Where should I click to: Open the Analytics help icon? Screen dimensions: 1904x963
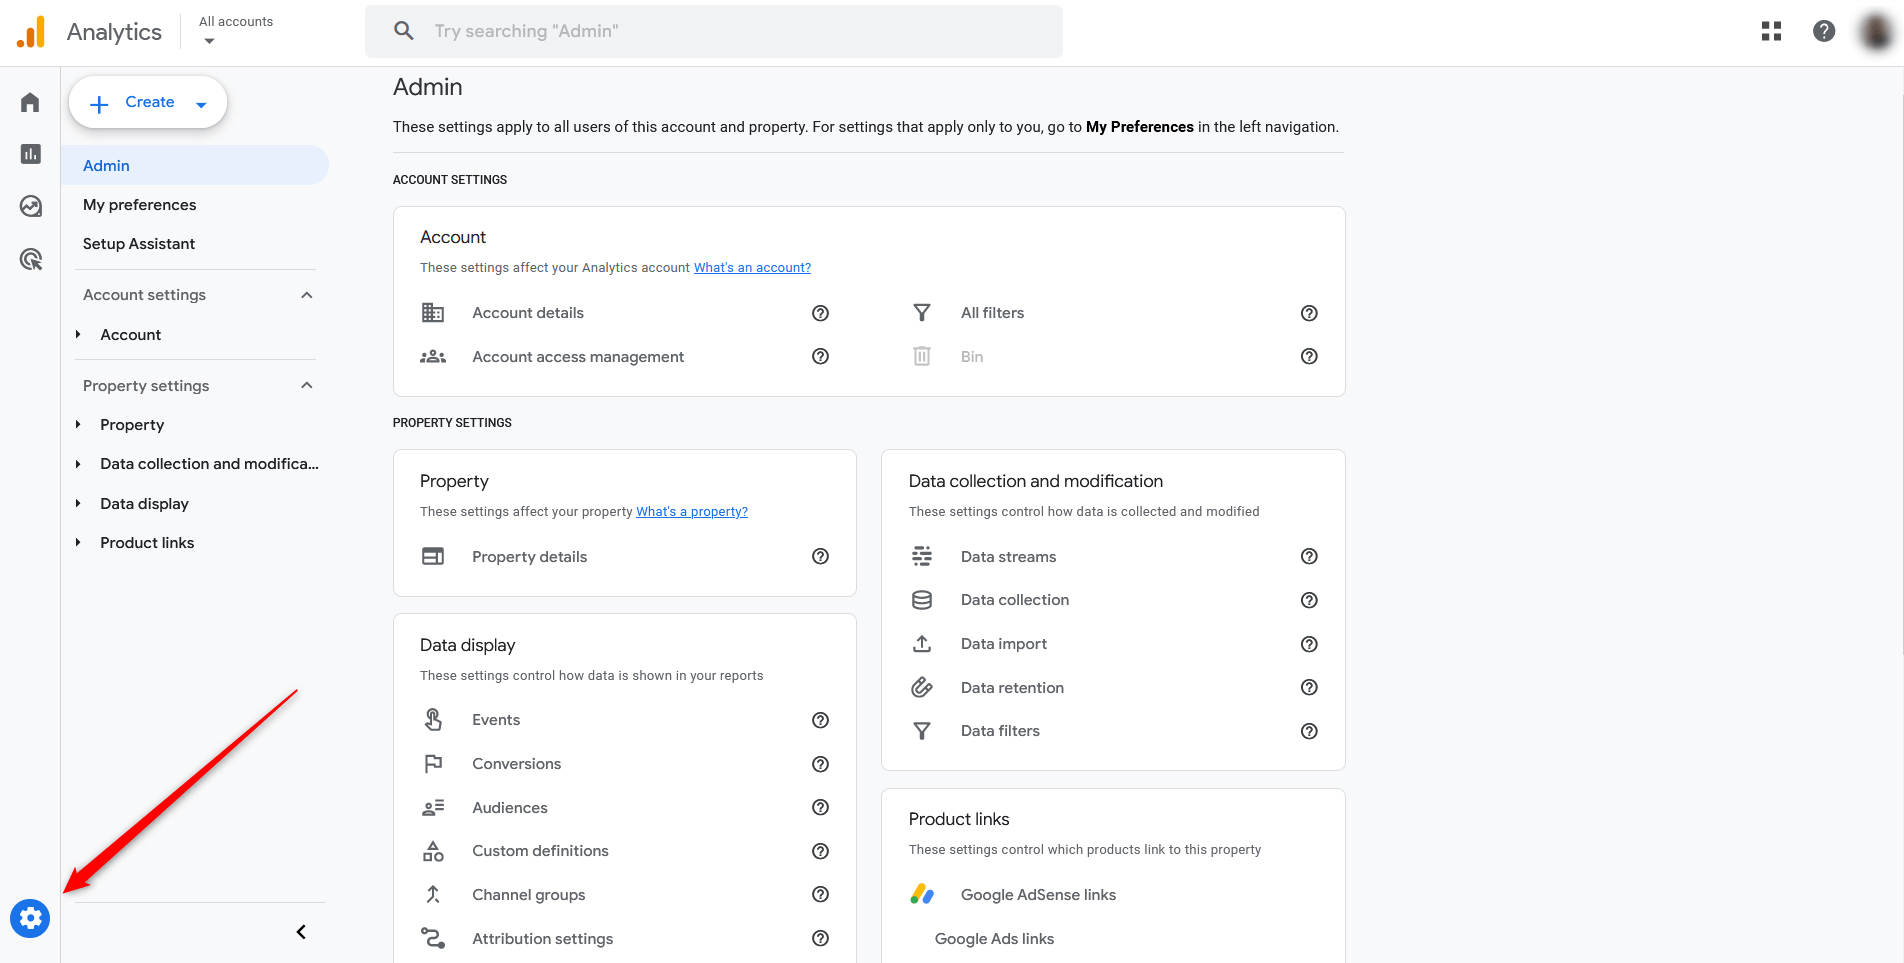coord(1824,31)
